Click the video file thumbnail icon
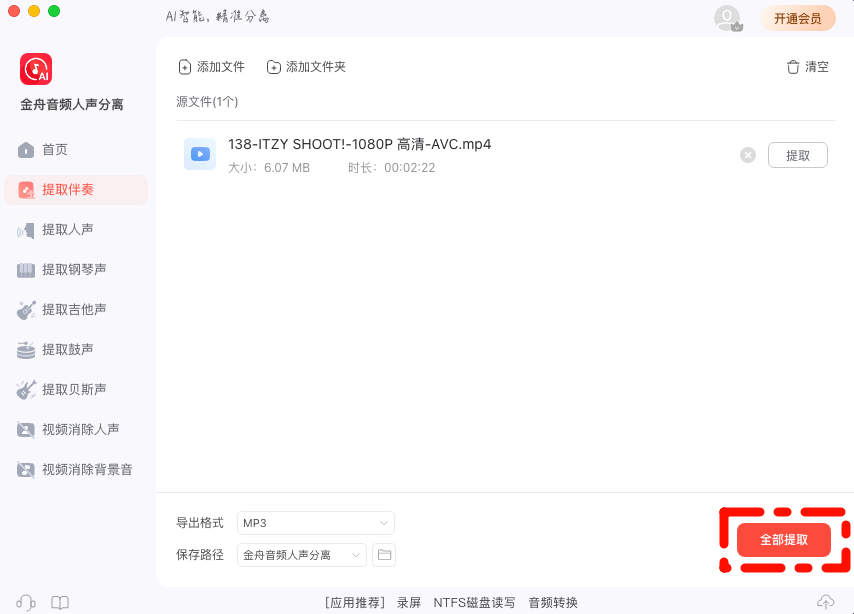854x614 pixels. click(200, 154)
